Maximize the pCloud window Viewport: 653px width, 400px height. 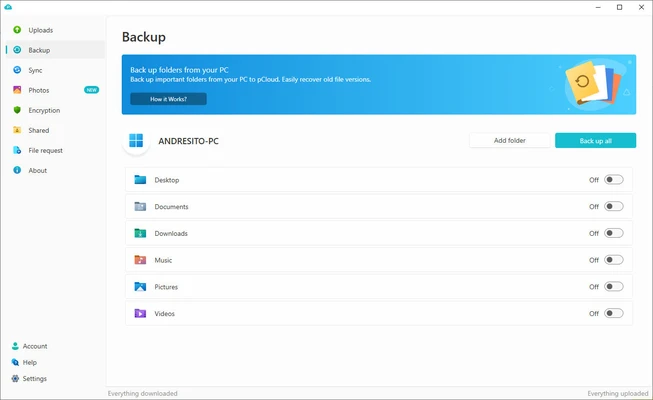pos(620,7)
